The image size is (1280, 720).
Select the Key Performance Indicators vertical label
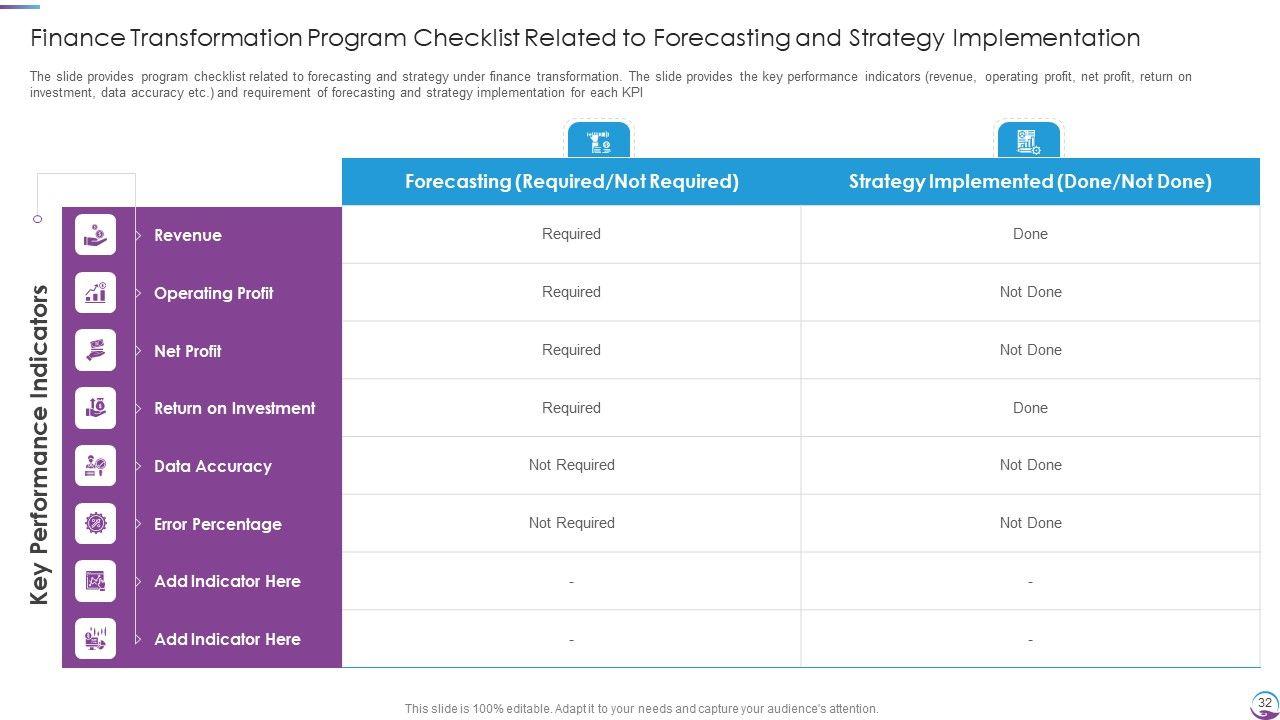[x=40, y=445]
